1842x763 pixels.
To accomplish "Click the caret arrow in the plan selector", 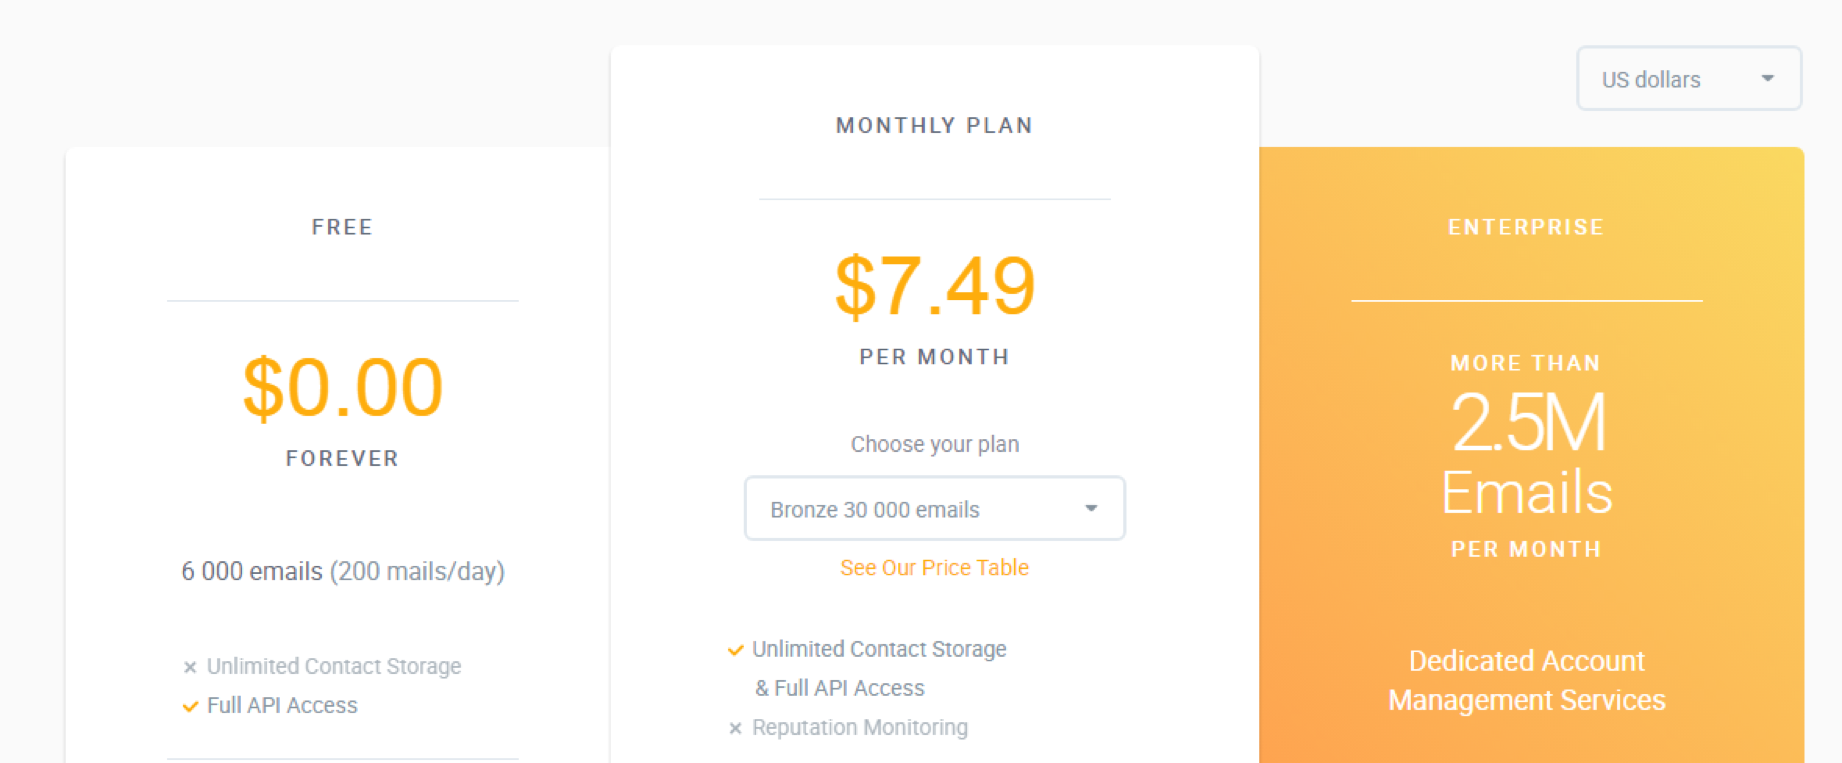I will pyautogui.click(x=1091, y=509).
